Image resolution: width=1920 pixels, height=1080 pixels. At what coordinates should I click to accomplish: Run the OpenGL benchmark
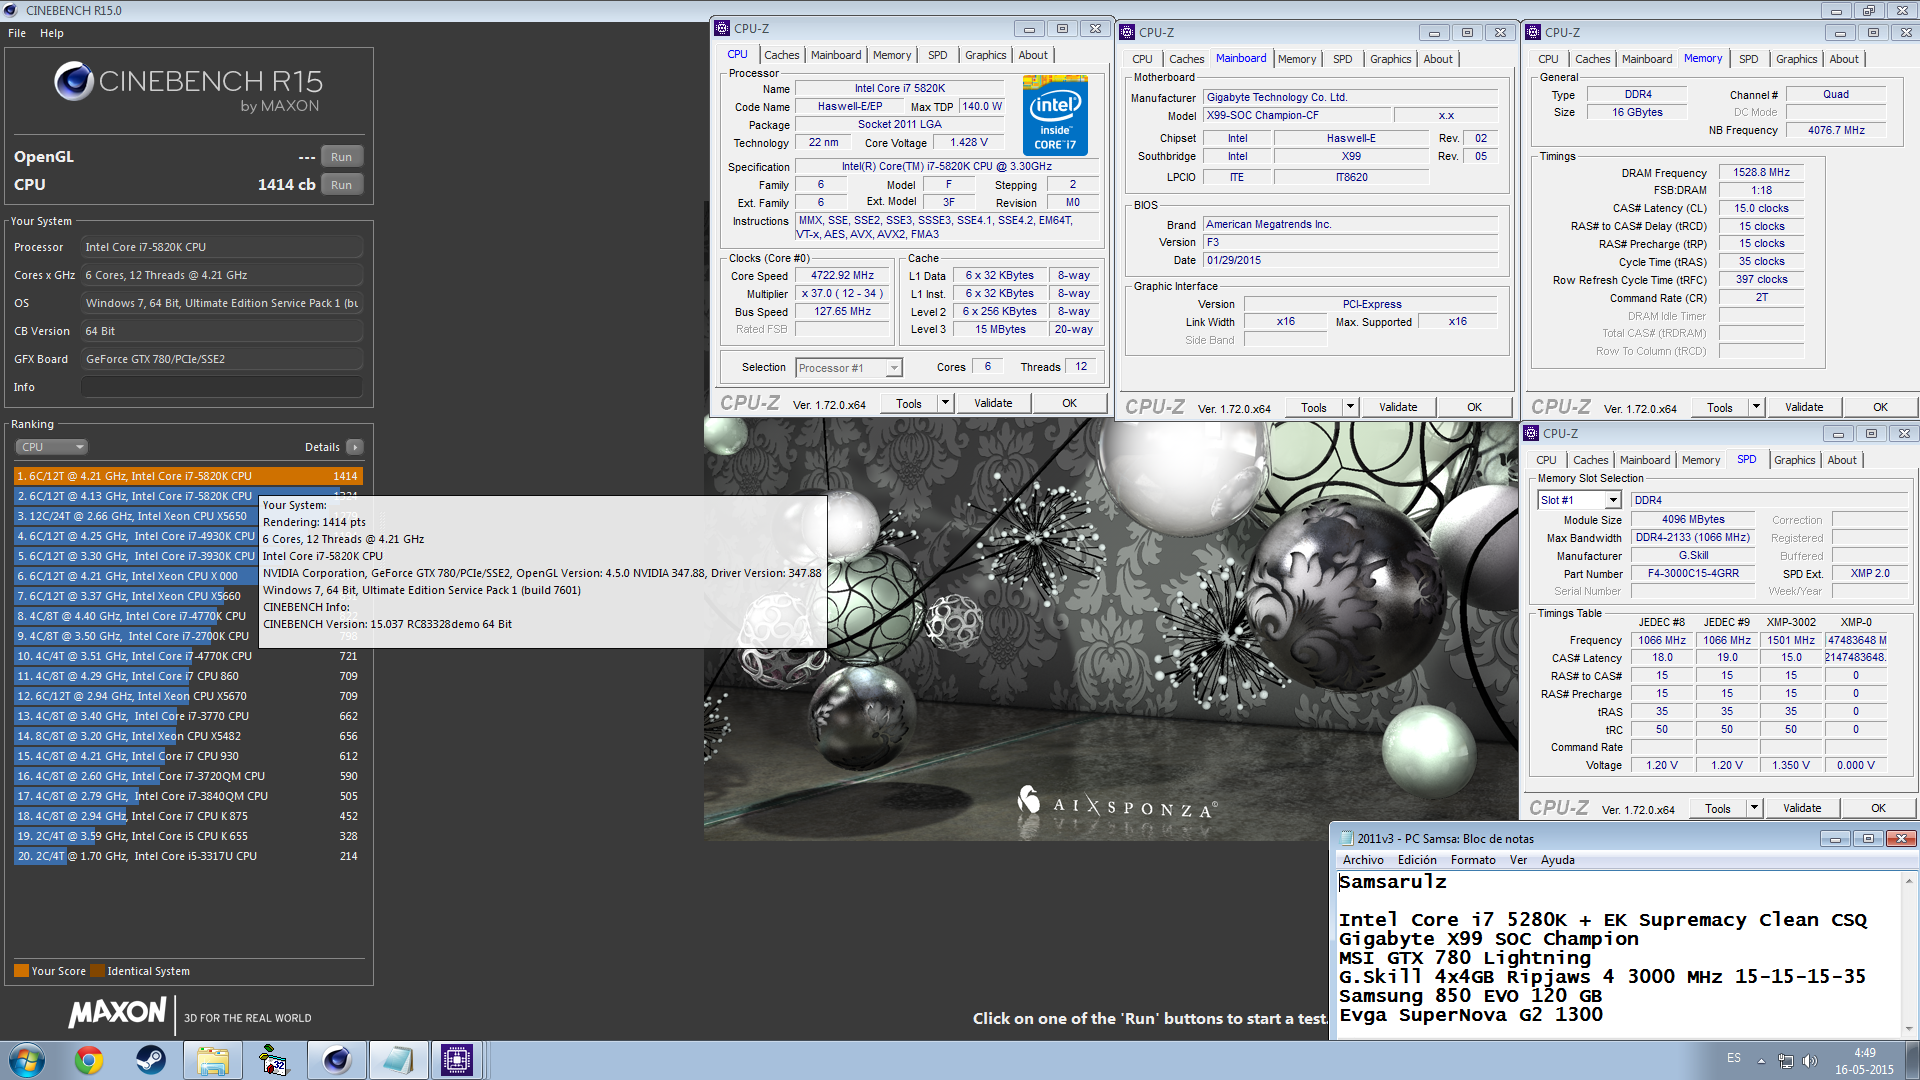(x=341, y=157)
